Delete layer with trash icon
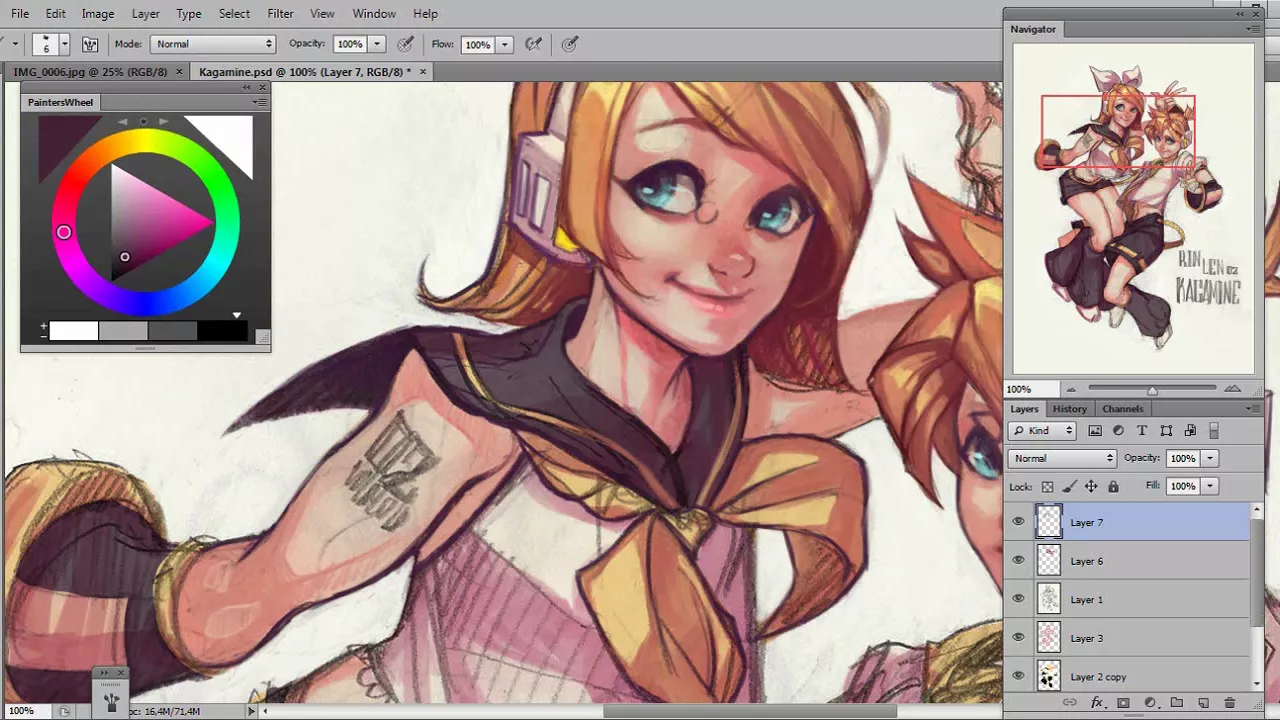The height and width of the screenshot is (720, 1280). tap(1230, 703)
